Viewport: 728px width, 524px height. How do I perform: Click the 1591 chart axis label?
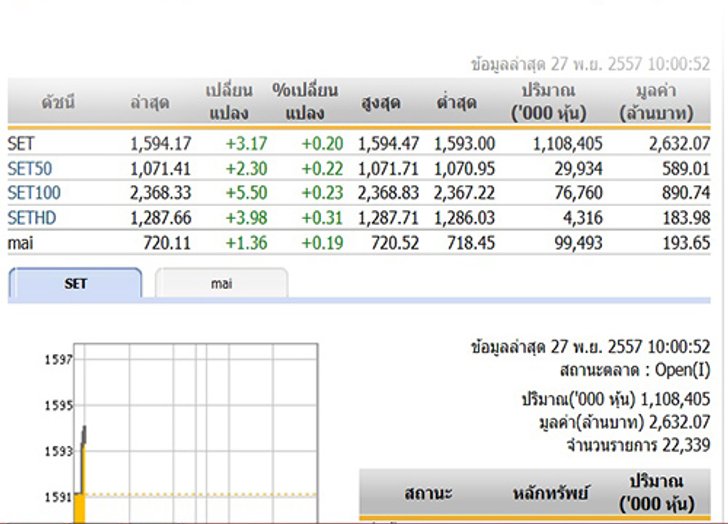click(58, 497)
